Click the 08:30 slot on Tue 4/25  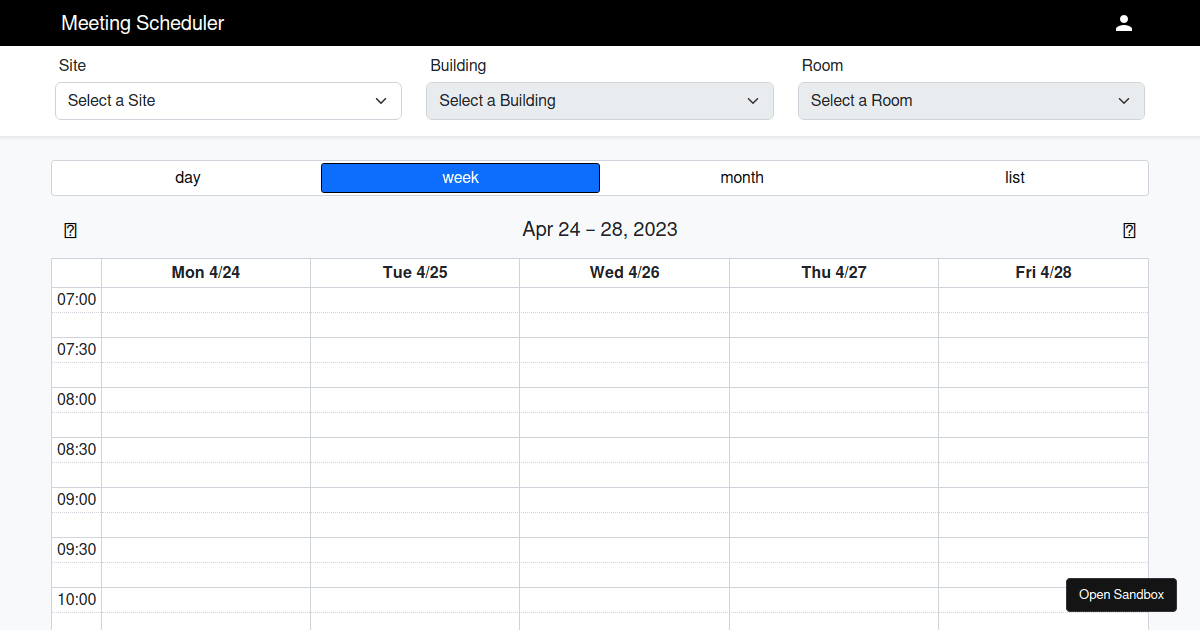tap(415, 450)
